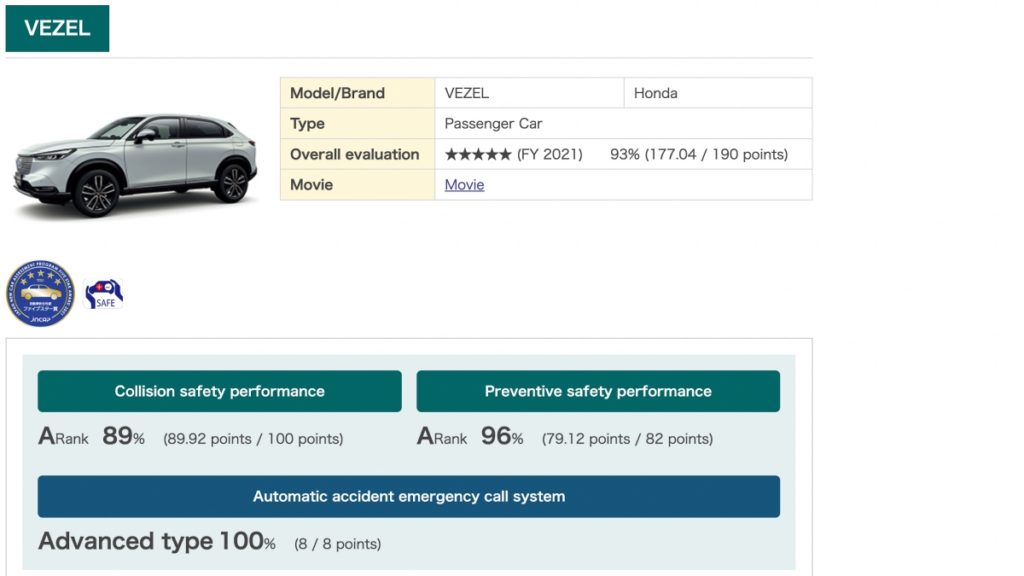
Task: Select the Collision safety performance header
Action: (x=219, y=391)
